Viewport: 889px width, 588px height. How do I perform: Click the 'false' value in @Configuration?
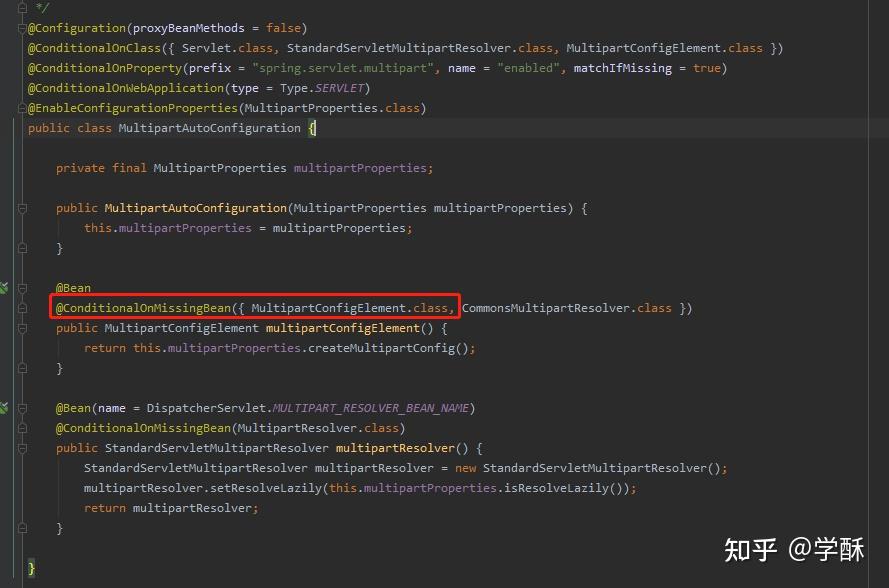(283, 28)
